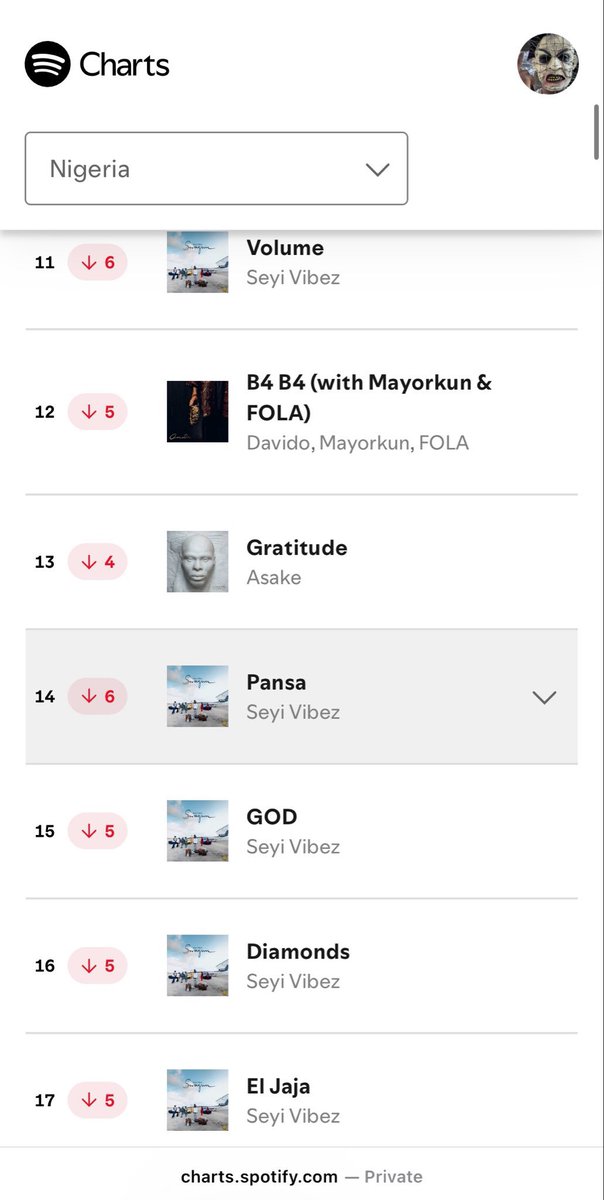Click the dropdown arrow in the Nigeria selector
The image size is (604, 1200).
click(x=377, y=169)
